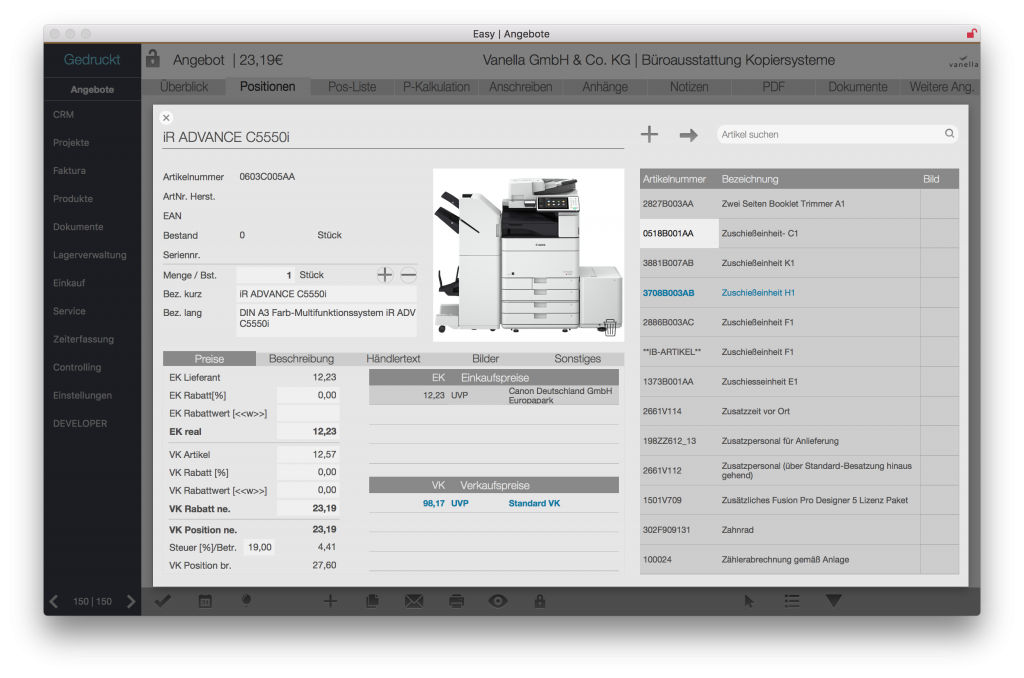Select the cursor pointer icon in bottom toolbar
Screen dimensions: 1024x678
[x=749, y=601]
